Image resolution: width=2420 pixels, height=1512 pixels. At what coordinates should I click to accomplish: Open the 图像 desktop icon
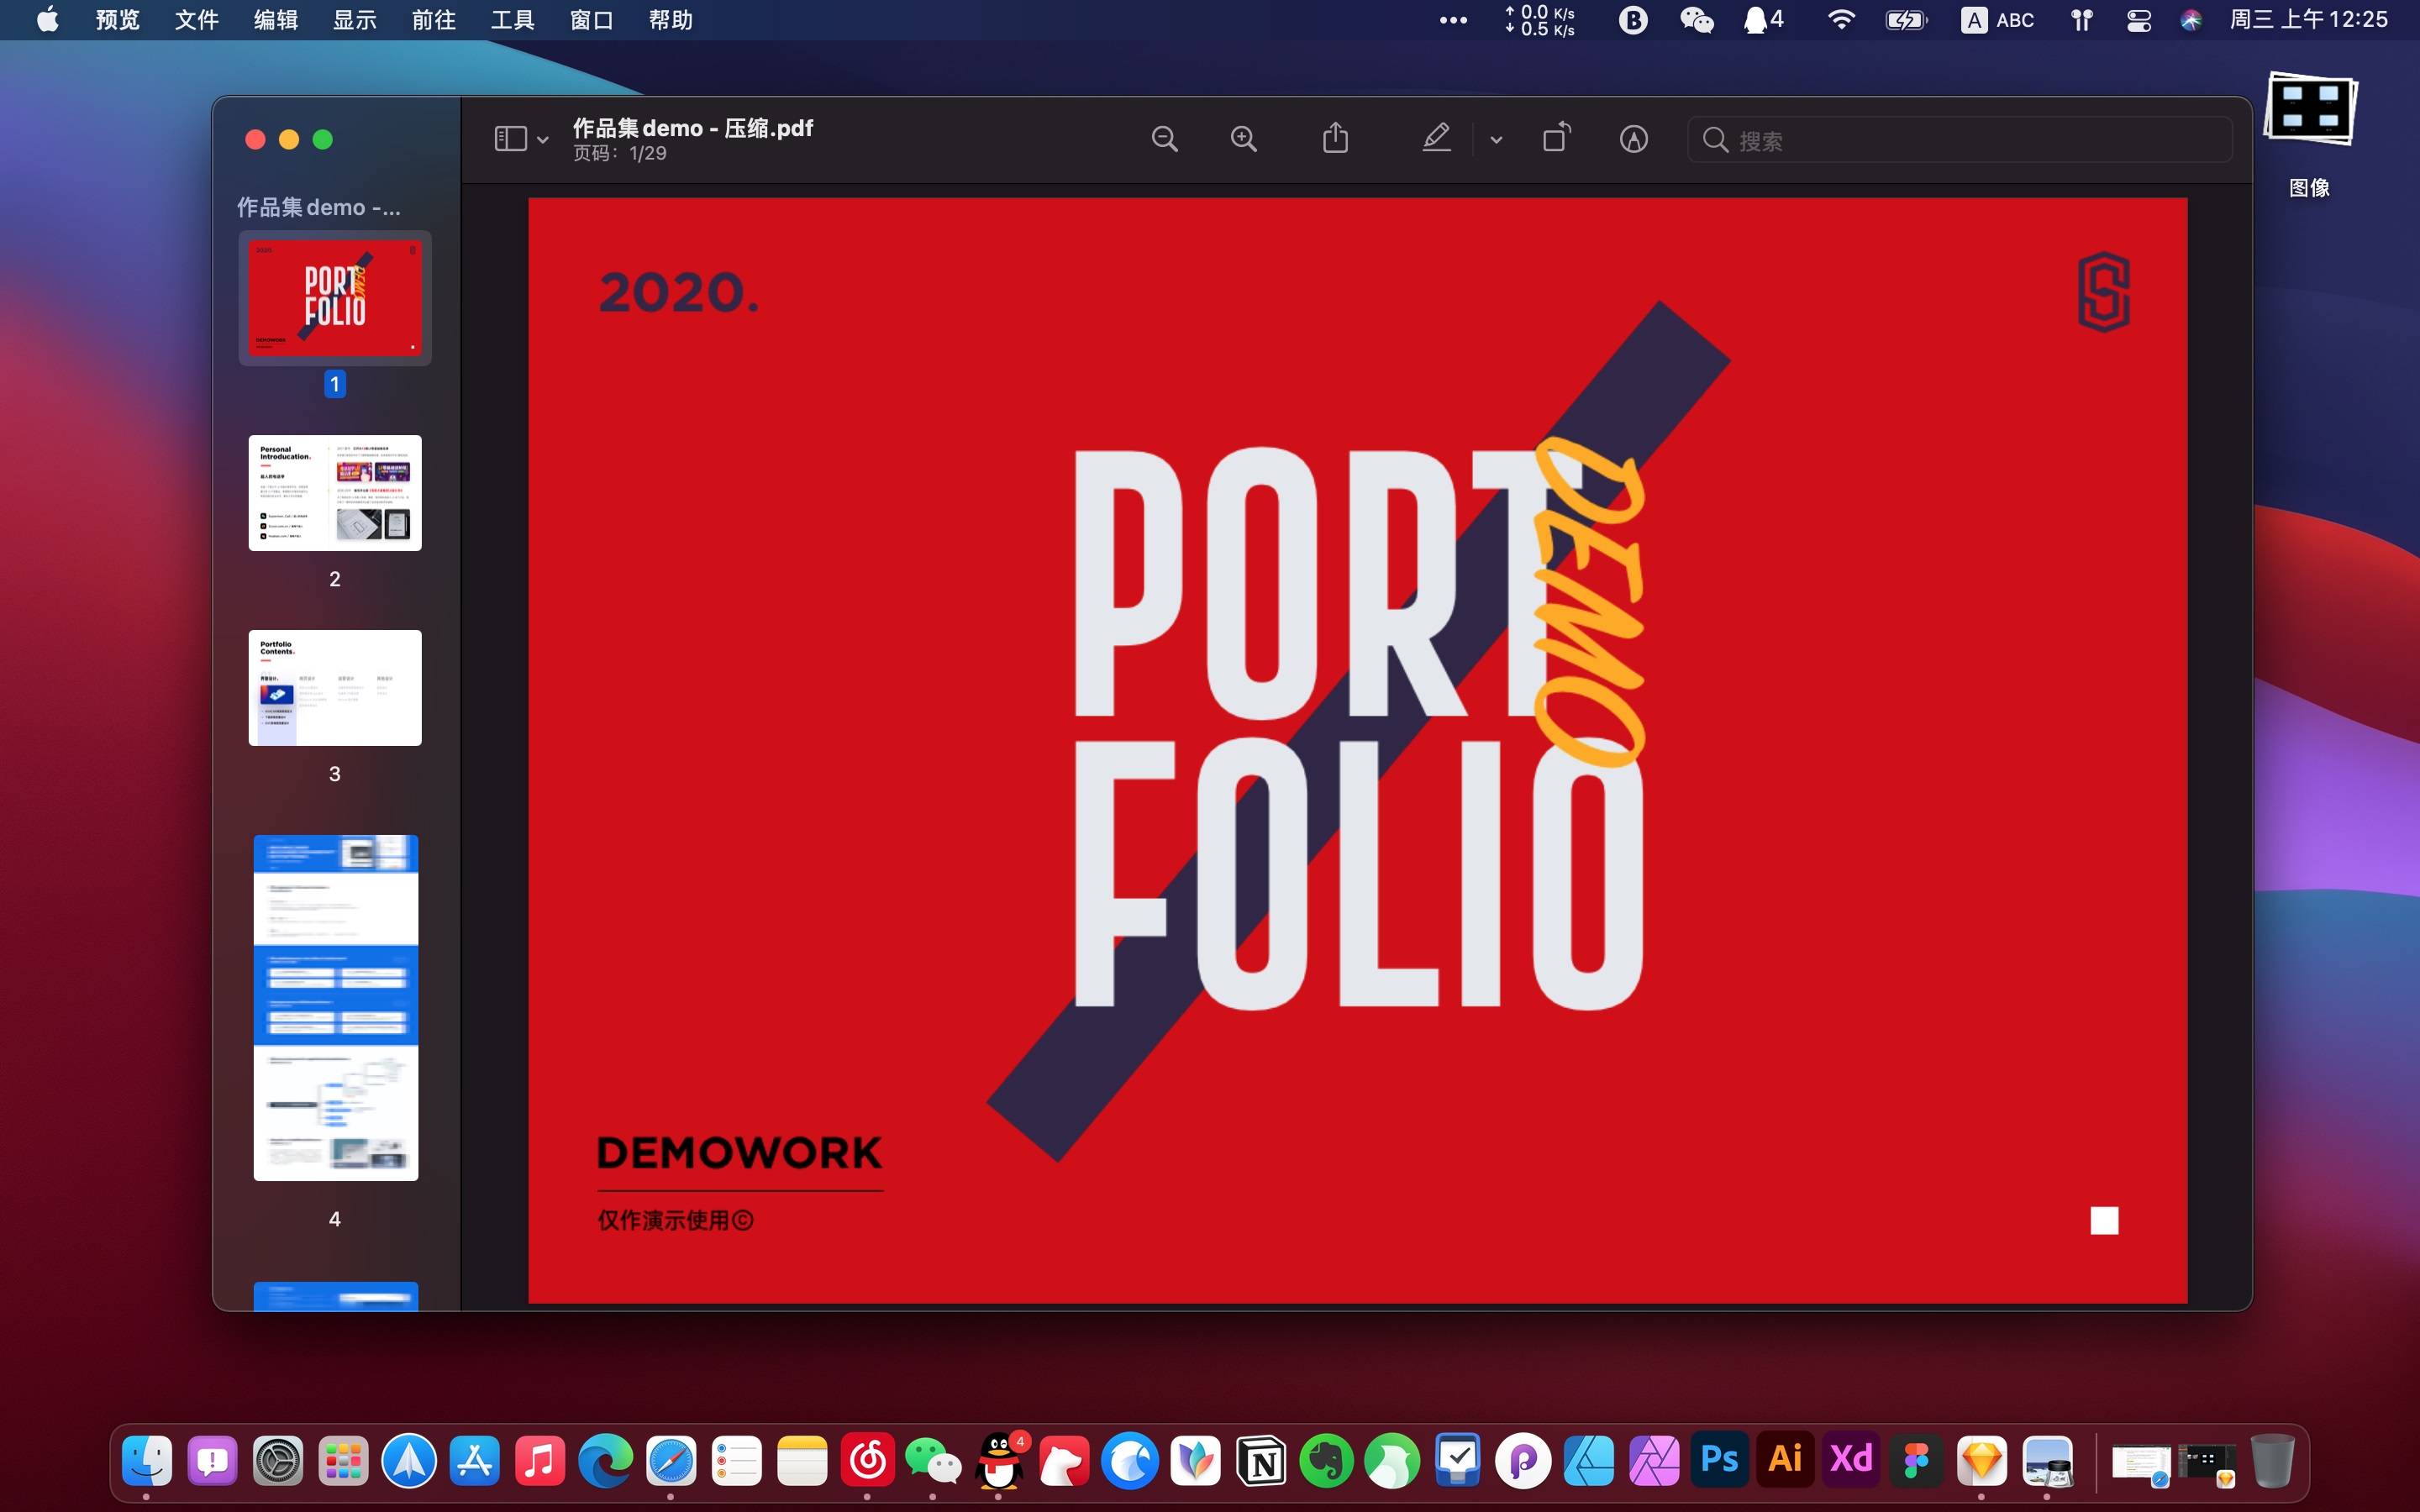[x=2310, y=135]
